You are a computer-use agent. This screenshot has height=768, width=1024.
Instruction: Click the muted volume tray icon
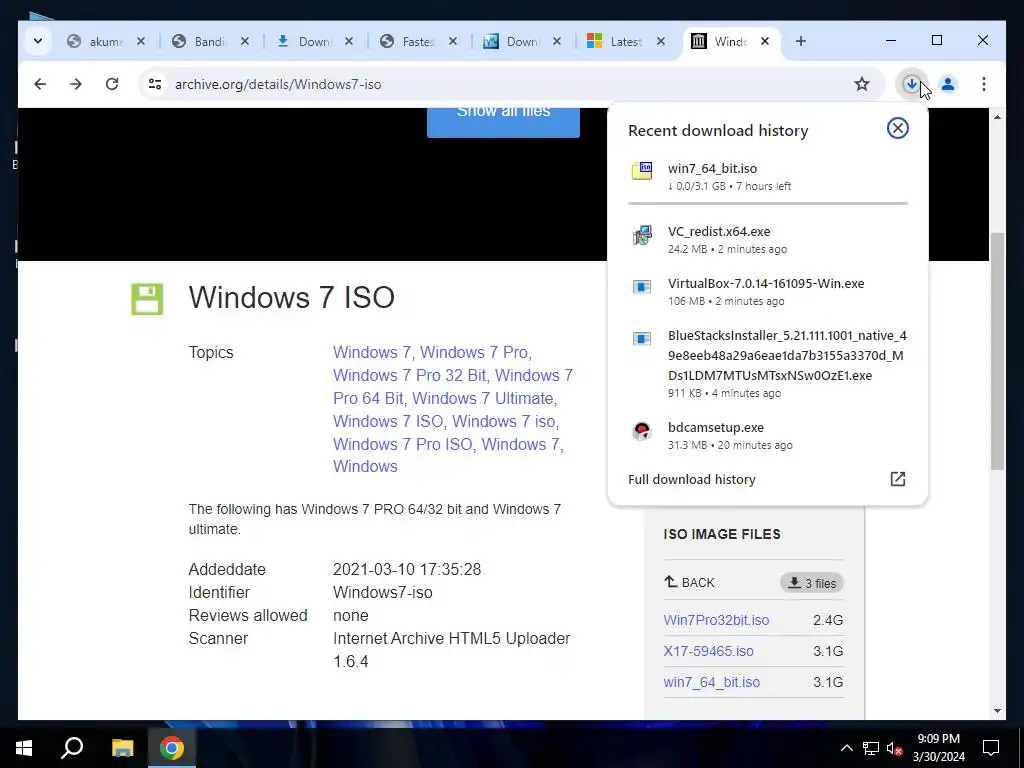[x=894, y=748]
